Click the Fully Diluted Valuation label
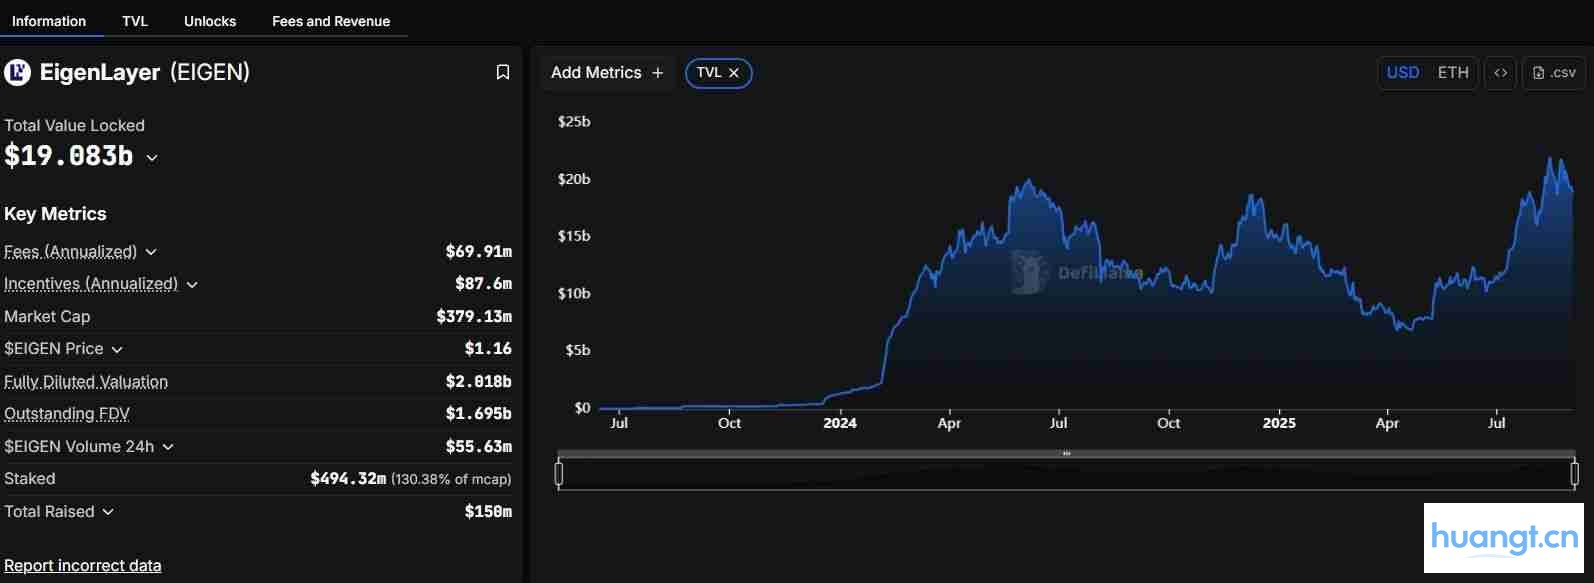This screenshot has width=1594, height=583. tap(86, 382)
